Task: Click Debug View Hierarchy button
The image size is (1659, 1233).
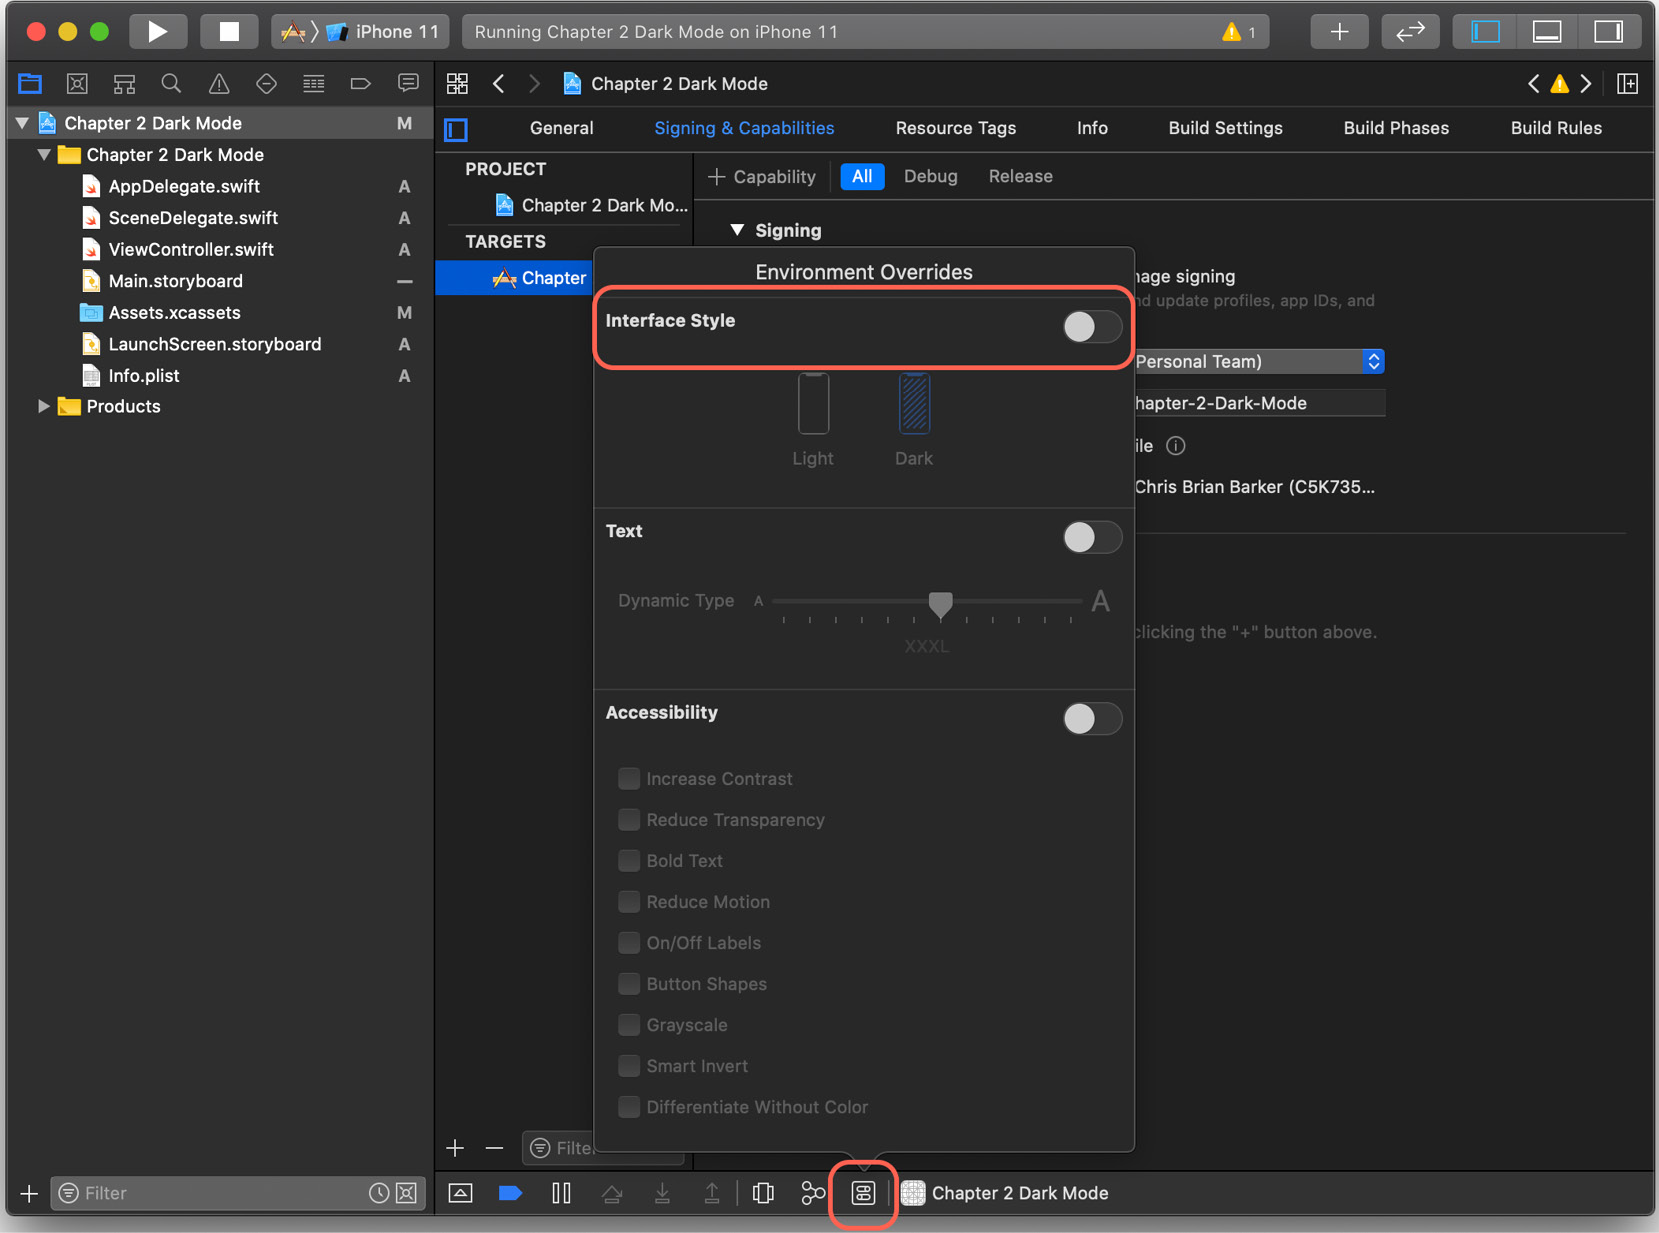Action: coord(763,1193)
